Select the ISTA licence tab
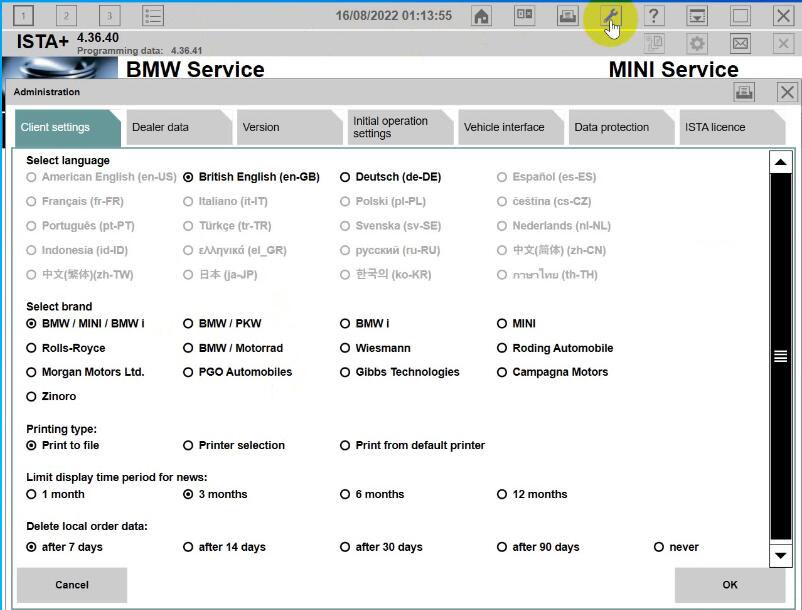Viewport: 802px width, 610px height. (x=732, y=127)
